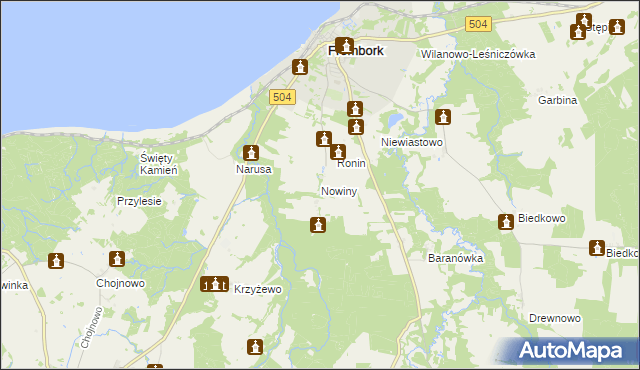Click the Narusa place name

pyautogui.click(x=253, y=169)
